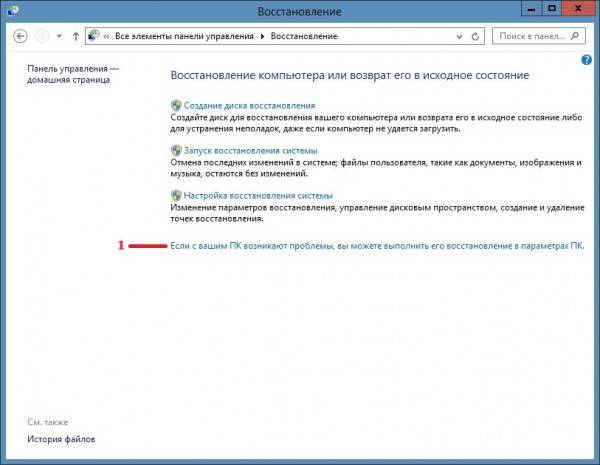Open 'Настройка восстановления системы' link
Screen dimensions: 600x465
tap(258, 195)
